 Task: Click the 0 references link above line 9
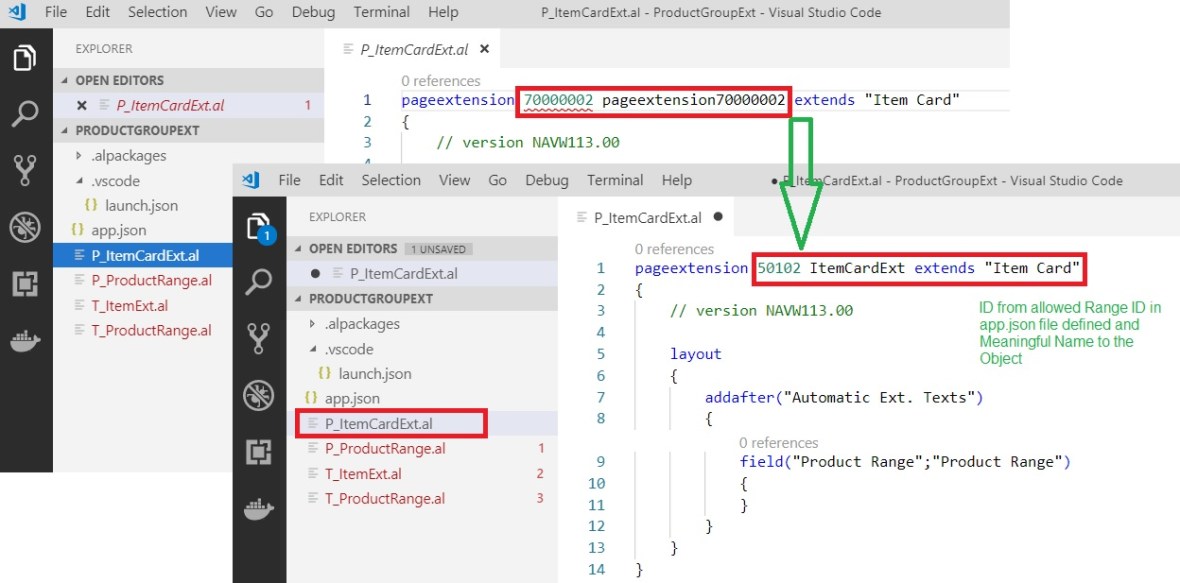(x=778, y=442)
